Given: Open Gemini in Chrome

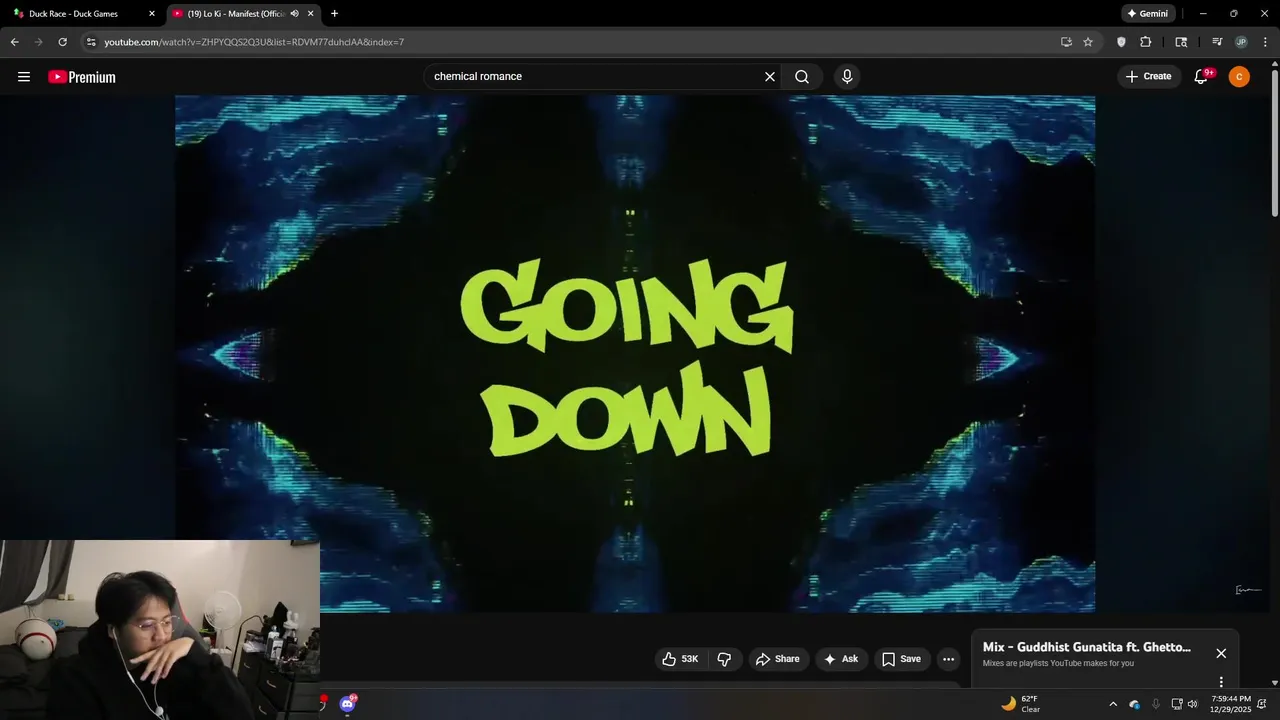Looking at the screenshot, I should point(1148,14).
